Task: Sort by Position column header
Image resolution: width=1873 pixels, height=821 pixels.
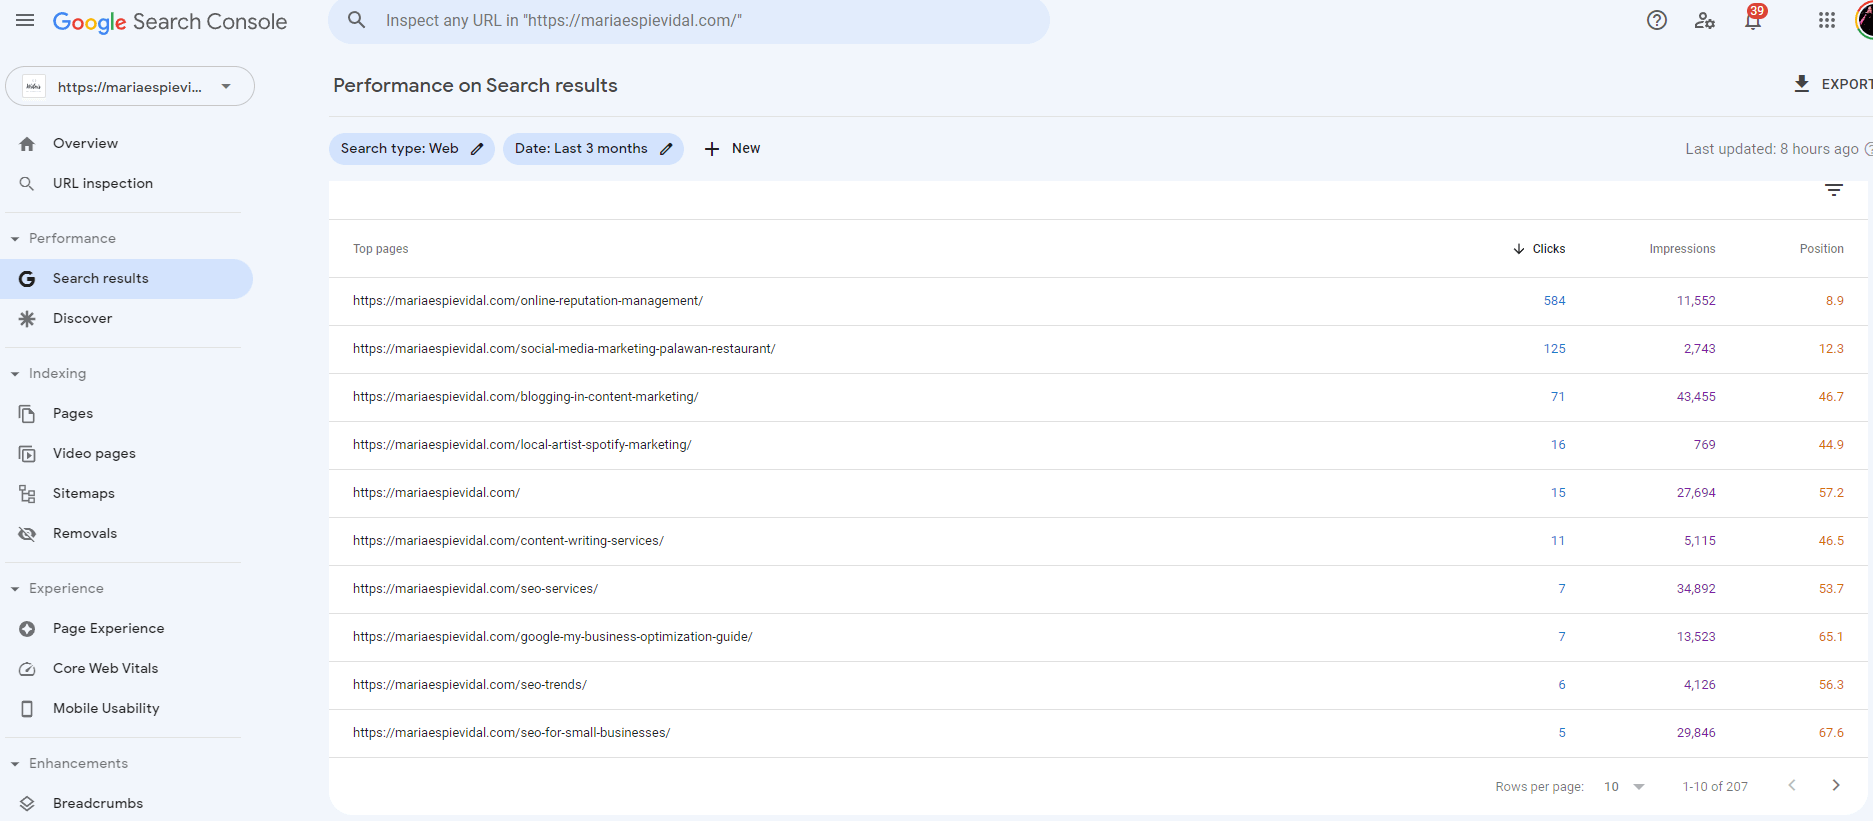Action: (x=1822, y=249)
